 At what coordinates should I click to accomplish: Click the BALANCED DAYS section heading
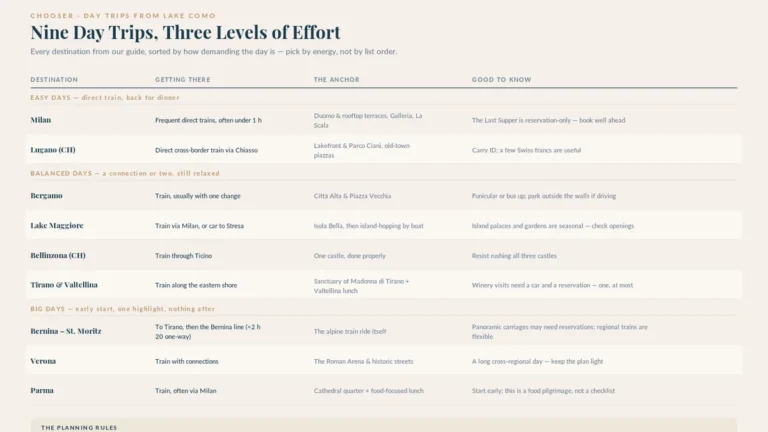(x=125, y=173)
